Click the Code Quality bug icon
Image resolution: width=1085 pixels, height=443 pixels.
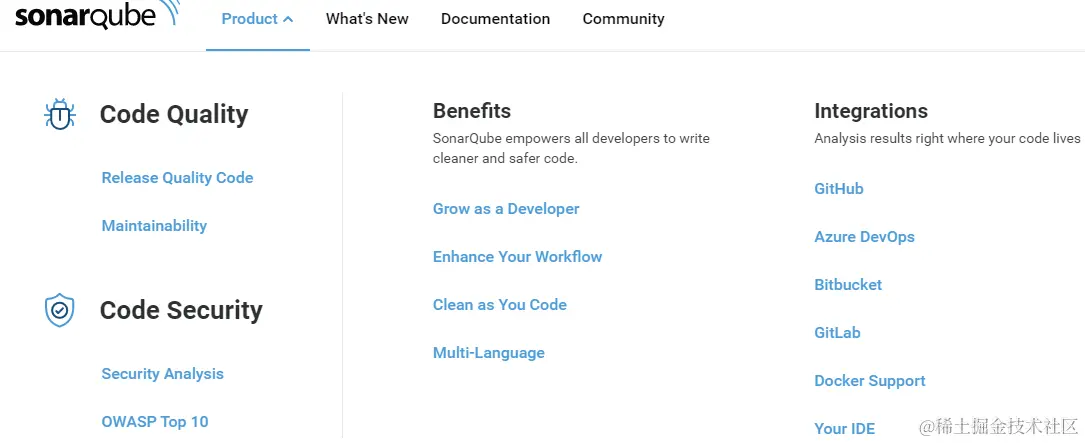[x=60, y=114]
